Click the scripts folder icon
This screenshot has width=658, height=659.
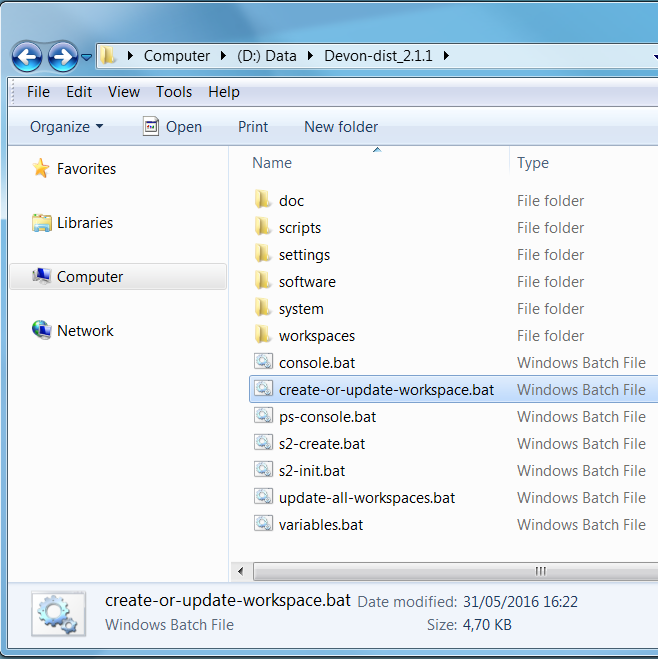(x=263, y=227)
